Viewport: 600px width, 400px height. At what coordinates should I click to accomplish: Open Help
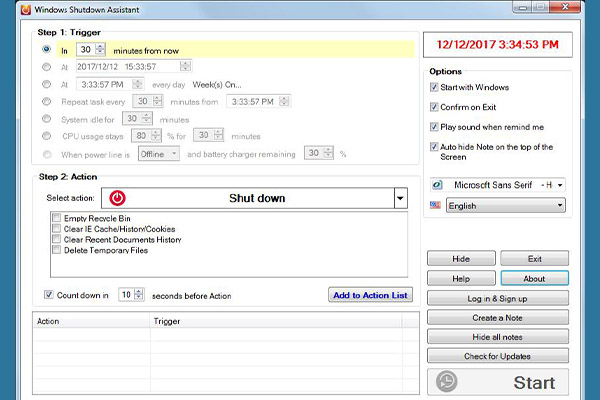pyautogui.click(x=461, y=278)
